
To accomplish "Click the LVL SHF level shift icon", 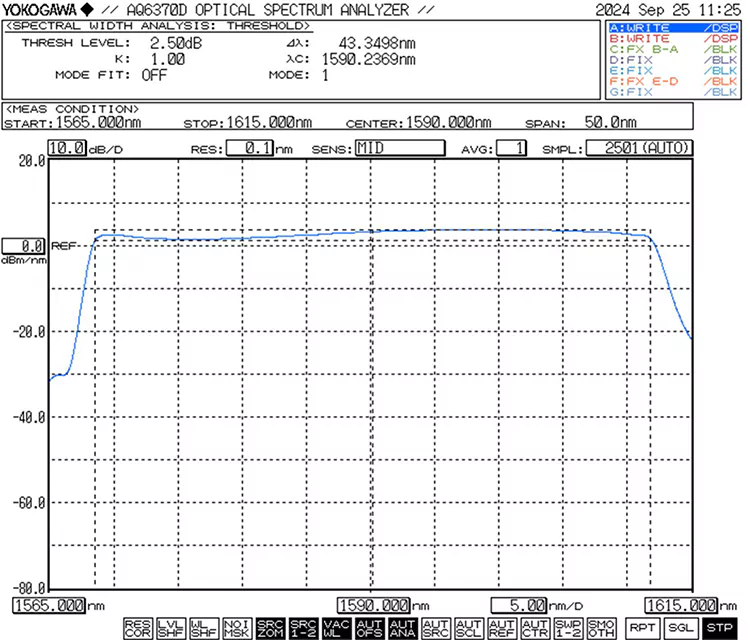I will click(171, 628).
